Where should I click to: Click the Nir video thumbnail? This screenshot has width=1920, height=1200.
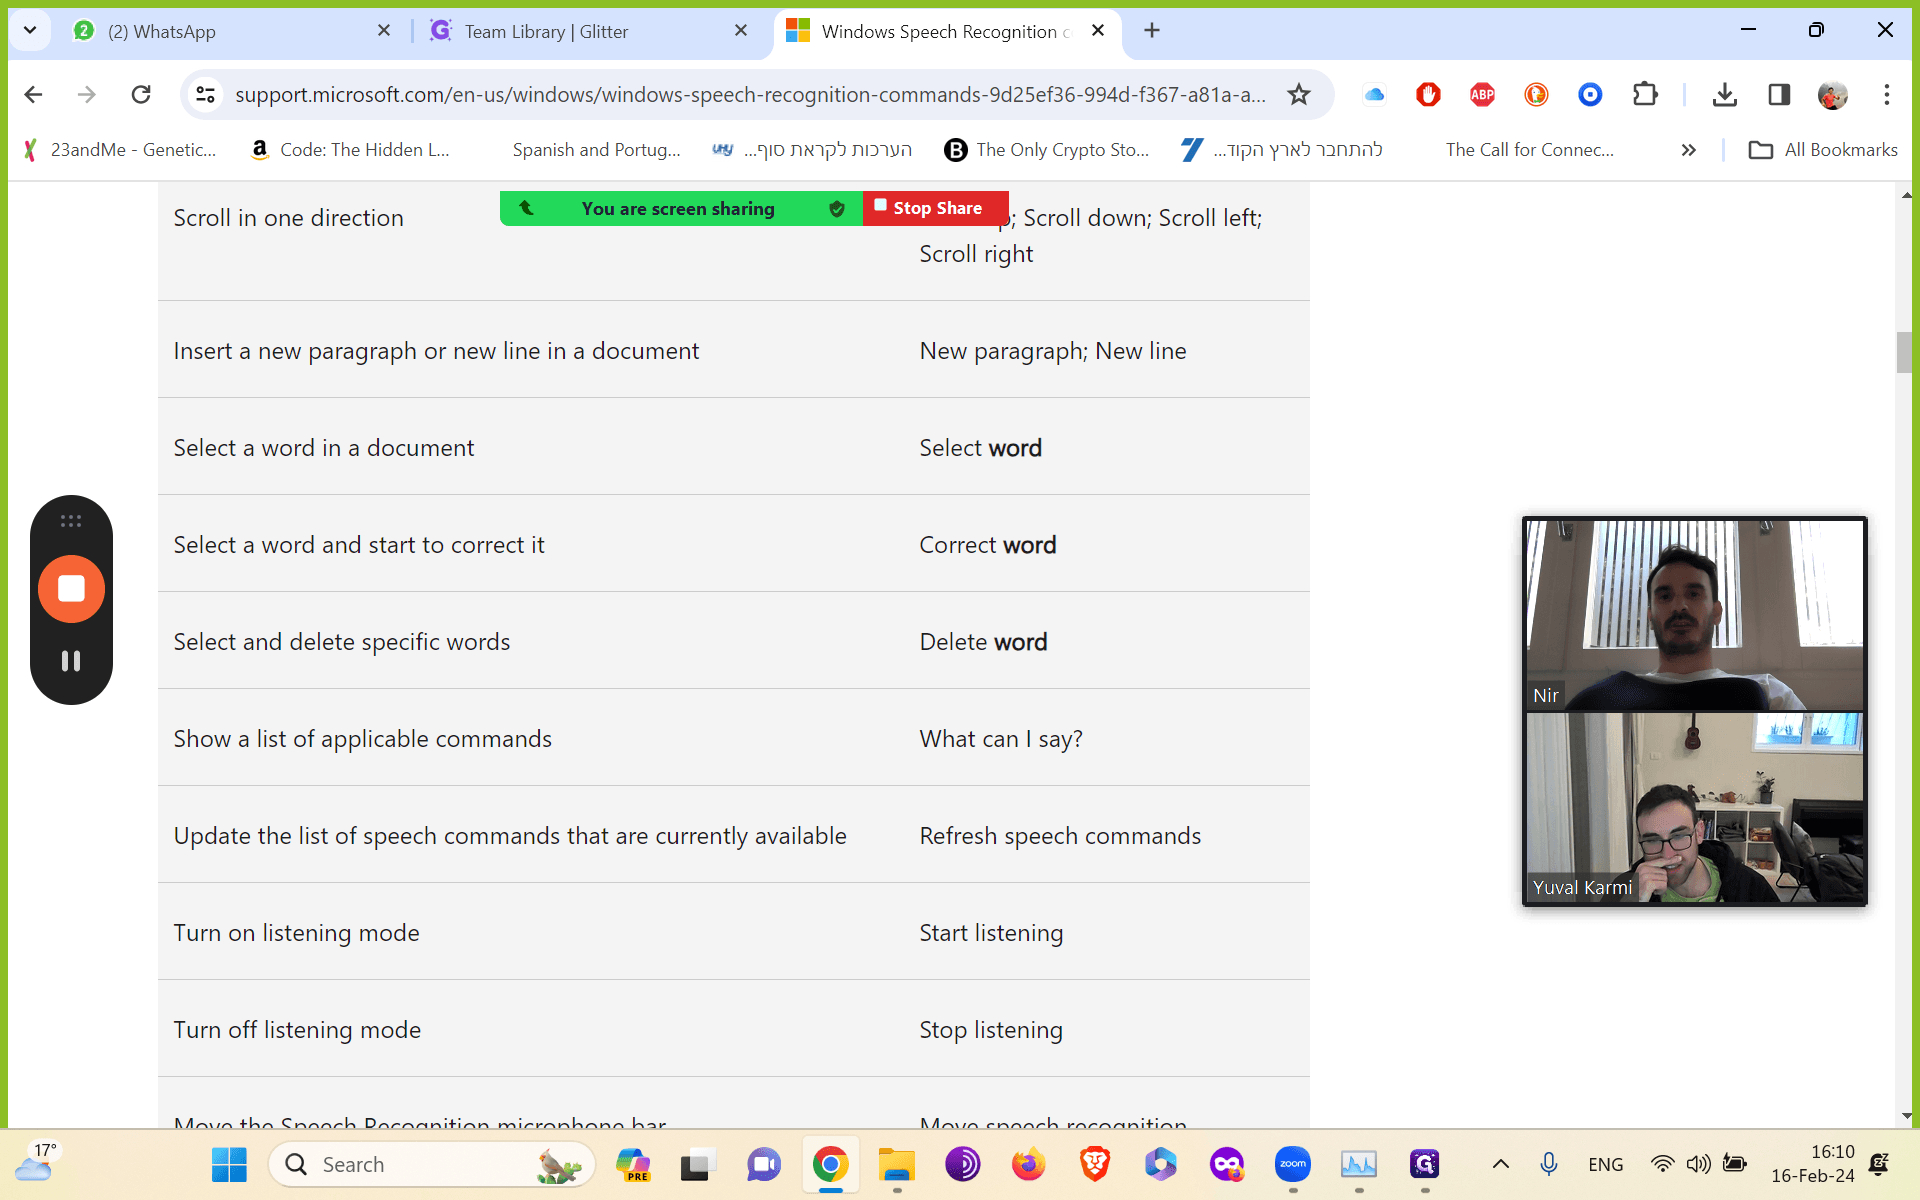click(x=1694, y=615)
